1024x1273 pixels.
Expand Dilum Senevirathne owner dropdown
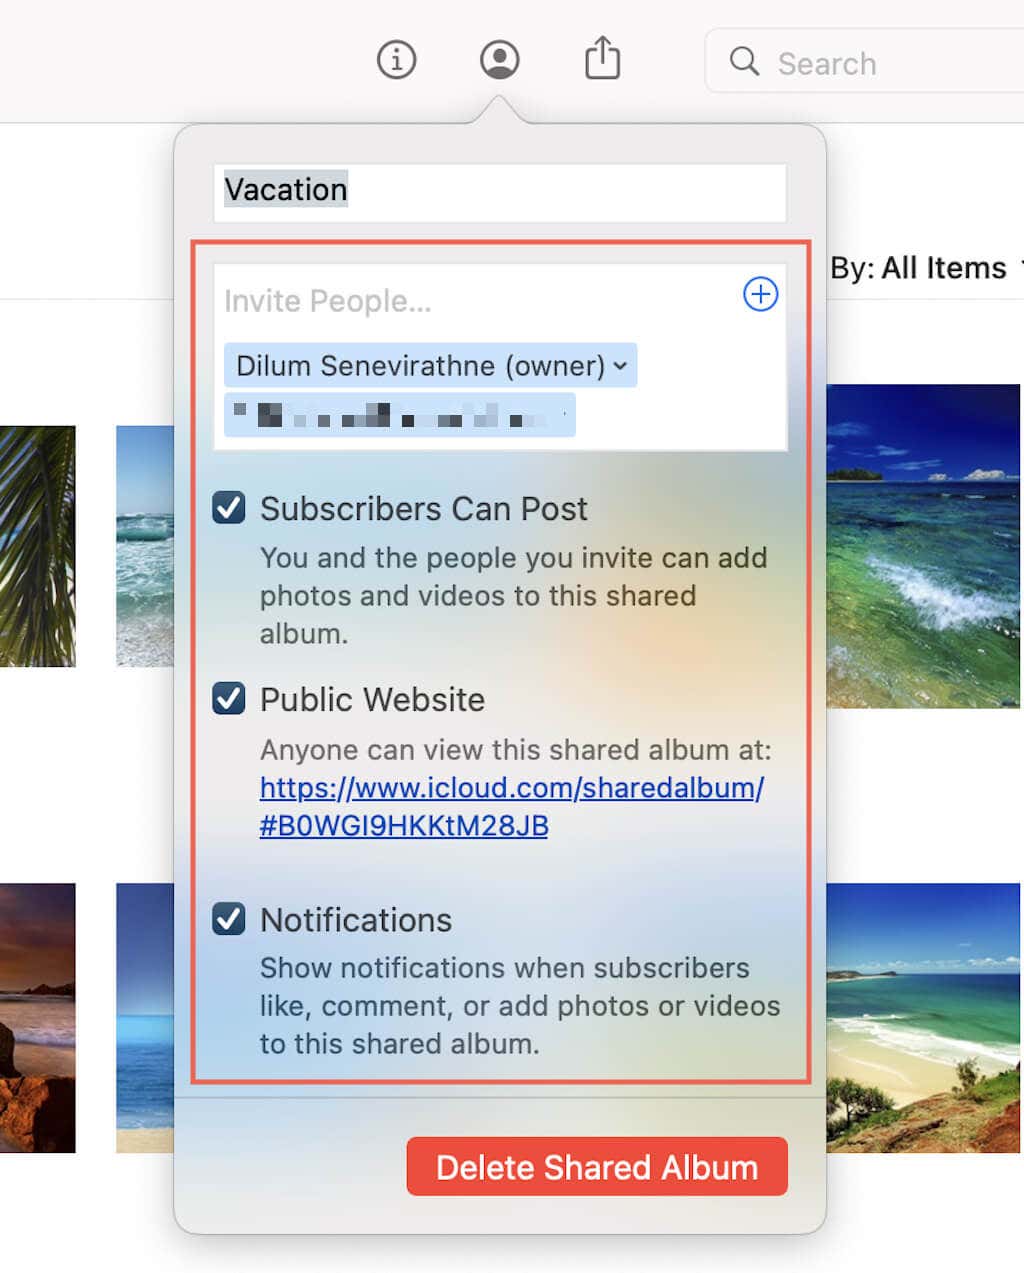point(430,365)
